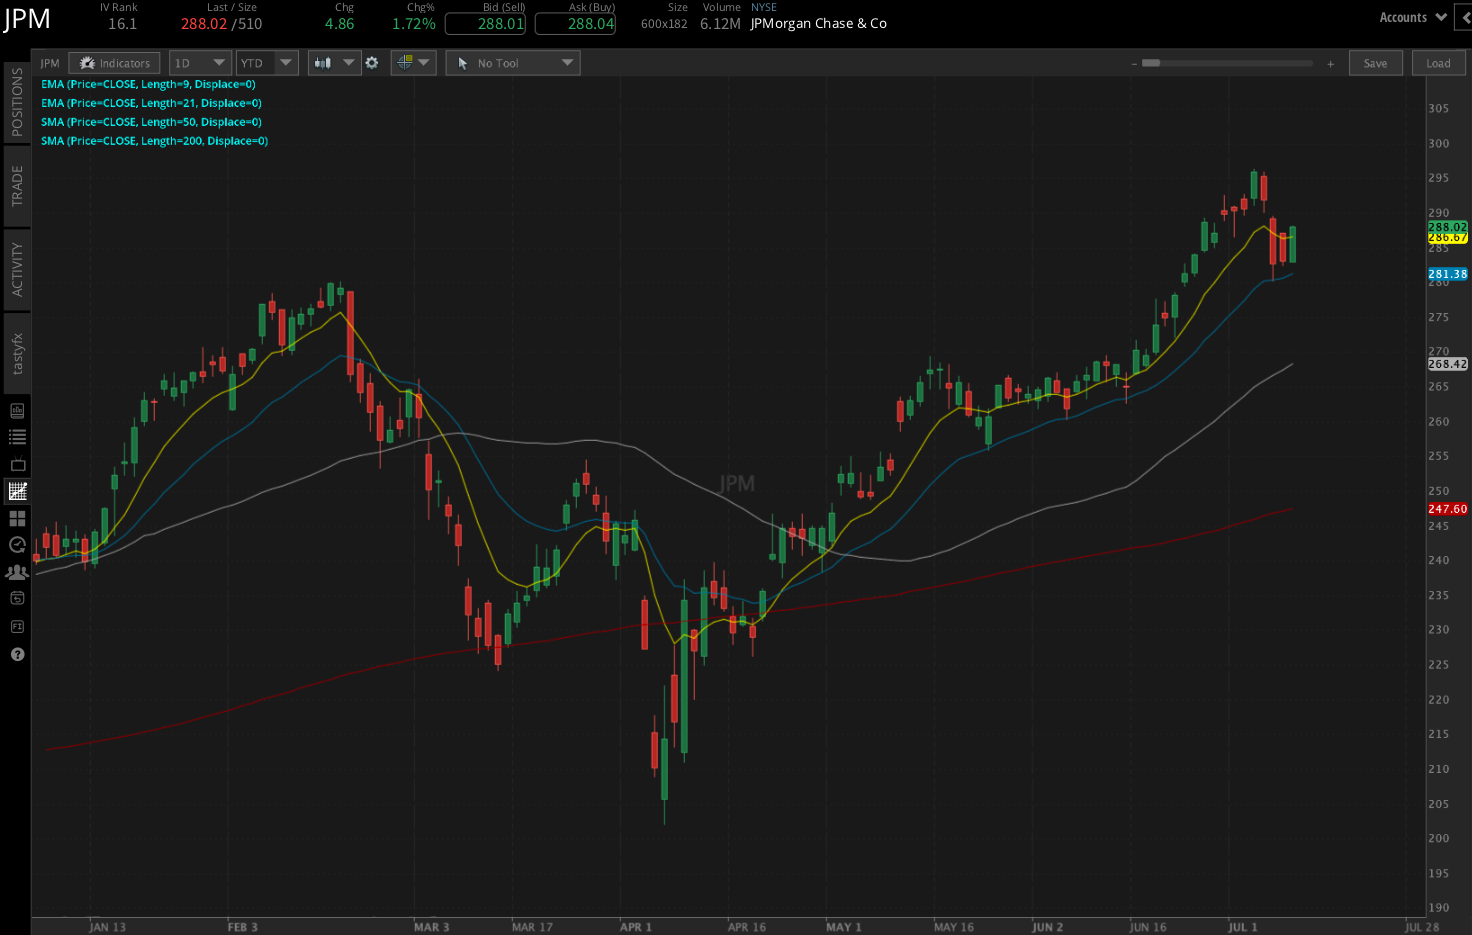The width and height of the screenshot is (1472, 935).
Task: Click the JPM symbol label in chart toolbar
Action: click(50, 63)
